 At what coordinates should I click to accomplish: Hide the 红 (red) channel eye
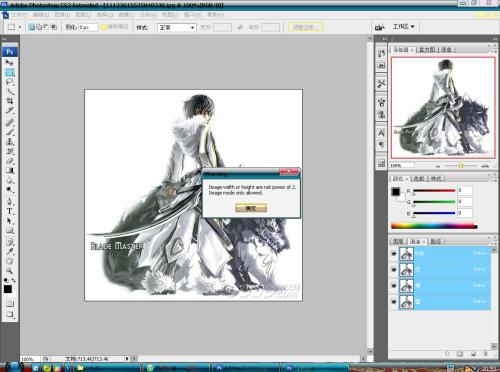click(394, 269)
